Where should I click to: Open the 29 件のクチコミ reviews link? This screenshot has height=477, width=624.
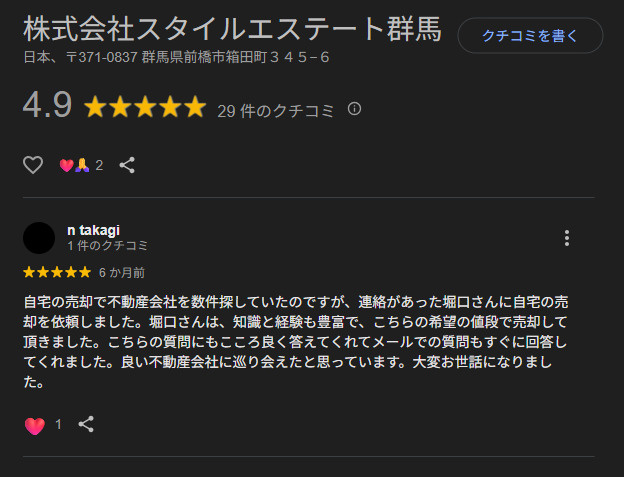275,110
